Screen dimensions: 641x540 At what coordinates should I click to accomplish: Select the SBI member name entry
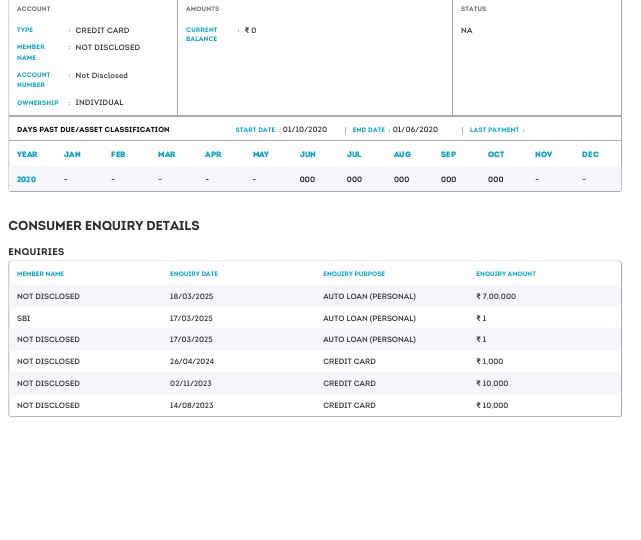24,318
